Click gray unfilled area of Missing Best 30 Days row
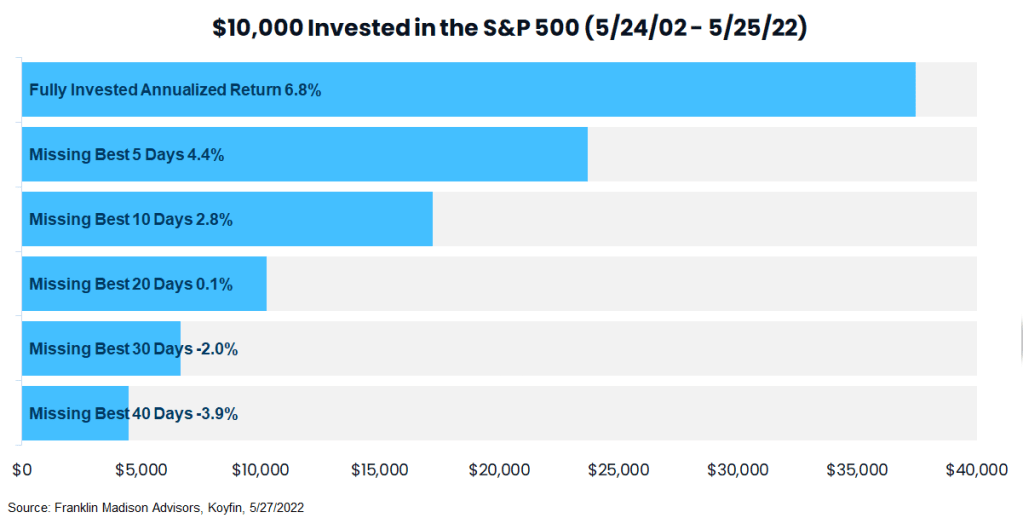Viewport: 1023px width, 518px height. click(x=580, y=349)
